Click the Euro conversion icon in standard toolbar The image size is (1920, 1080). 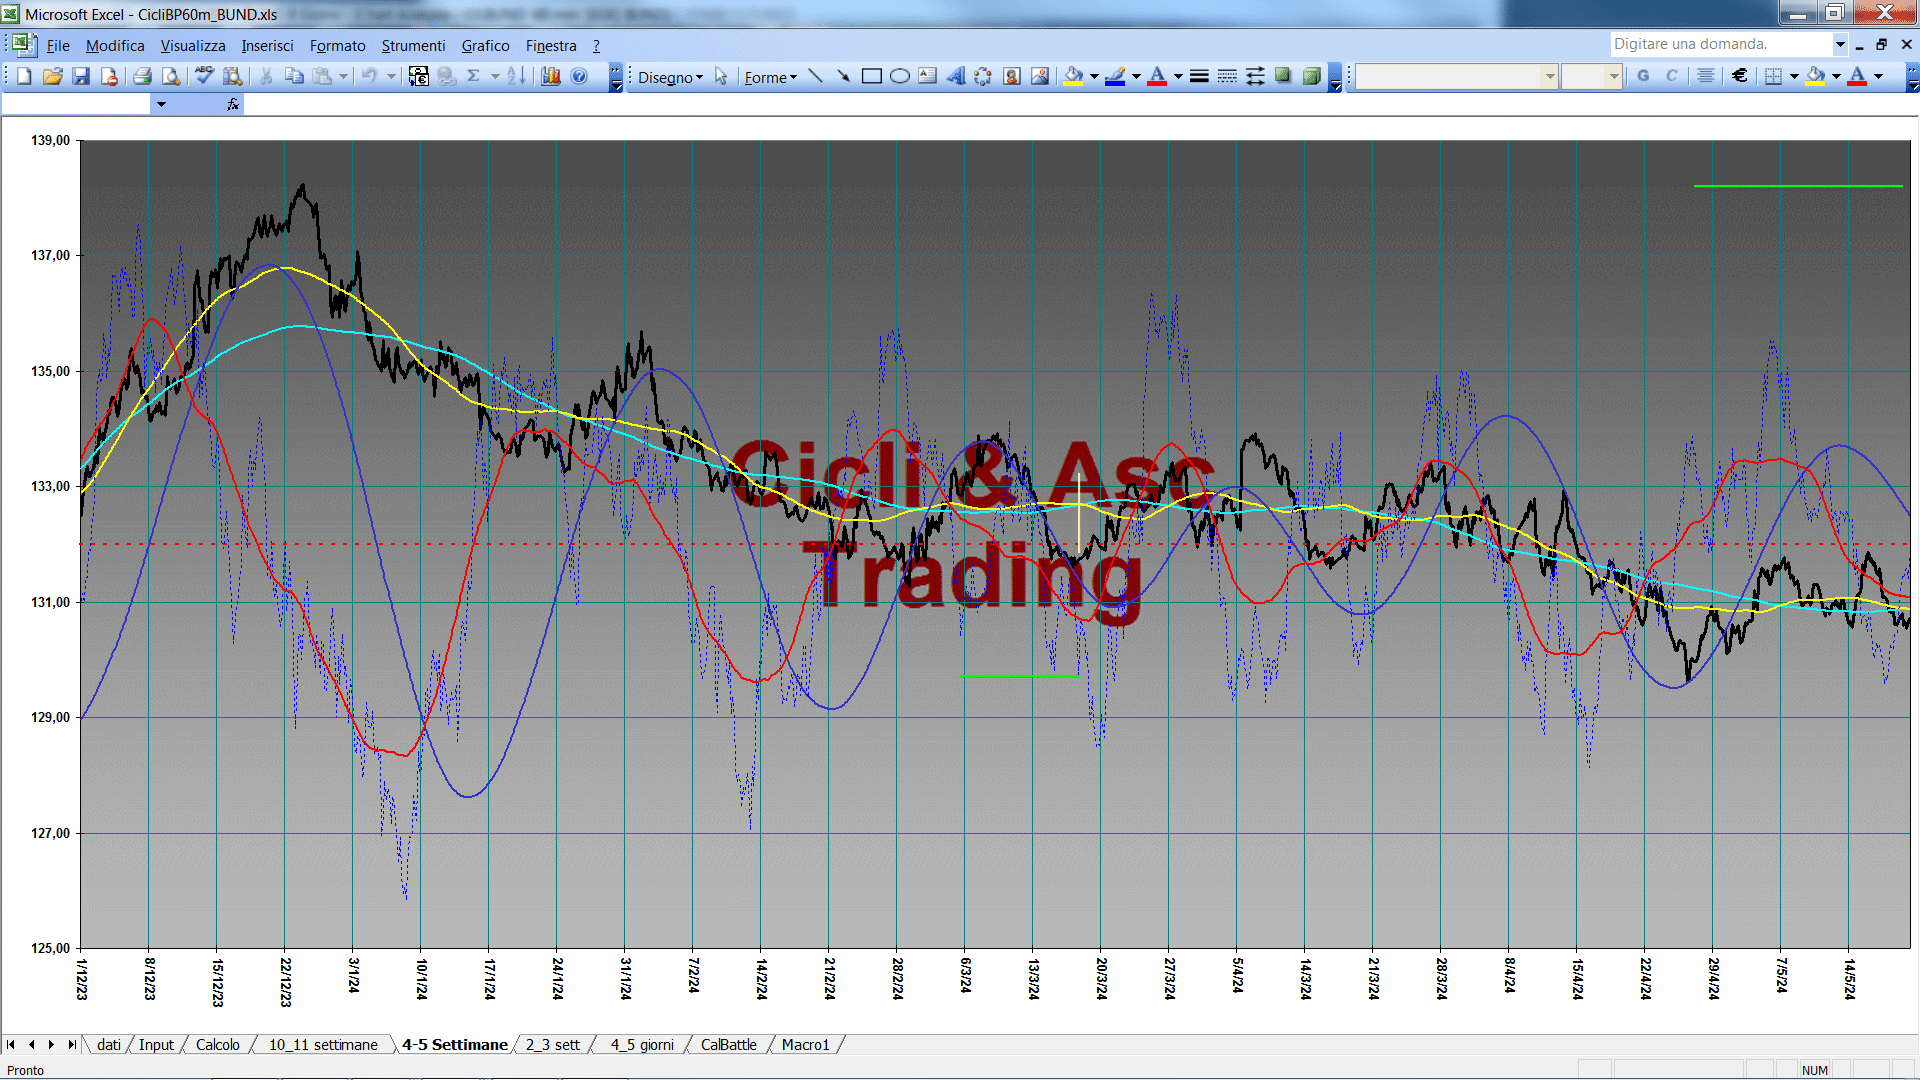[419, 76]
